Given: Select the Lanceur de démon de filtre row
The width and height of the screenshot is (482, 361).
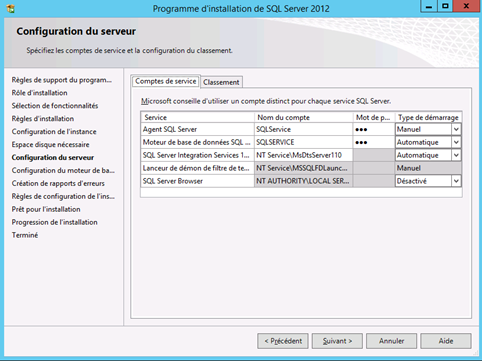Looking at the screenshot, I should point(197,168).
